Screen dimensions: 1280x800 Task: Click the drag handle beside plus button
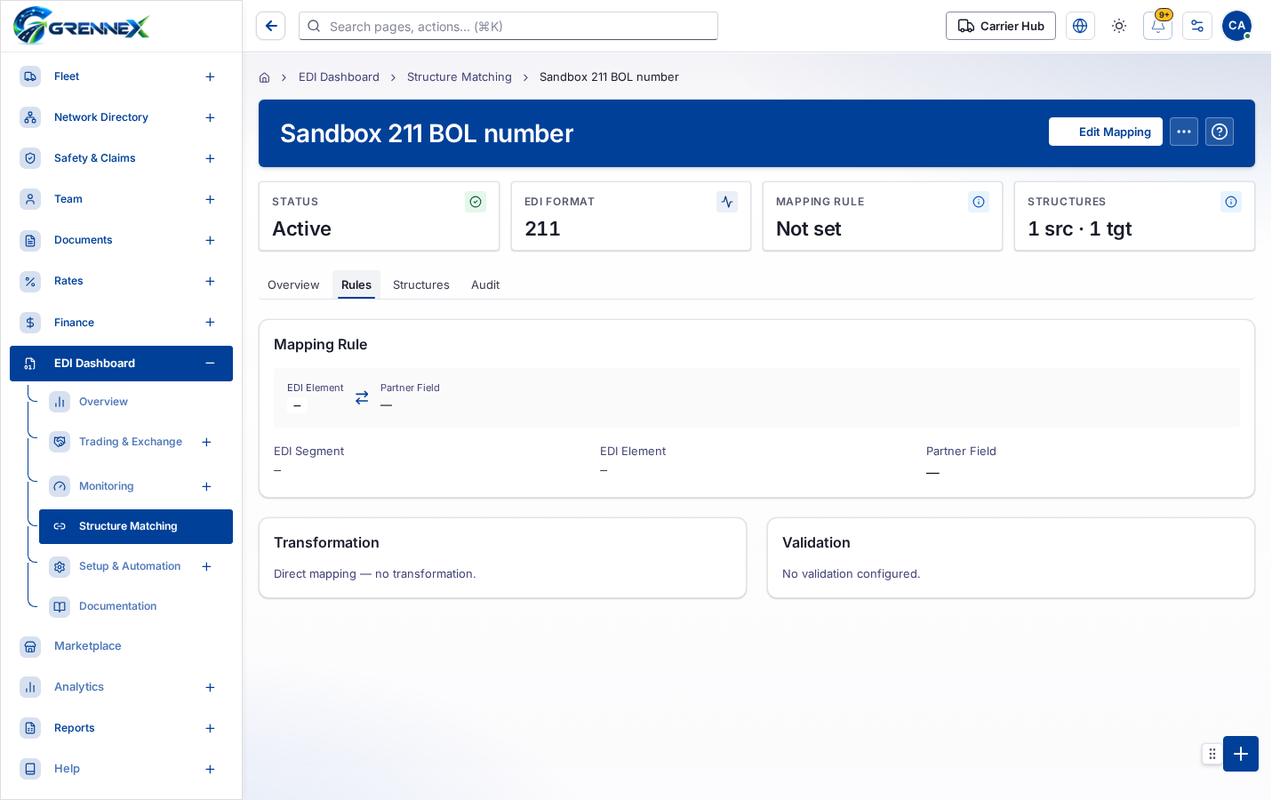pos(1212,754)
